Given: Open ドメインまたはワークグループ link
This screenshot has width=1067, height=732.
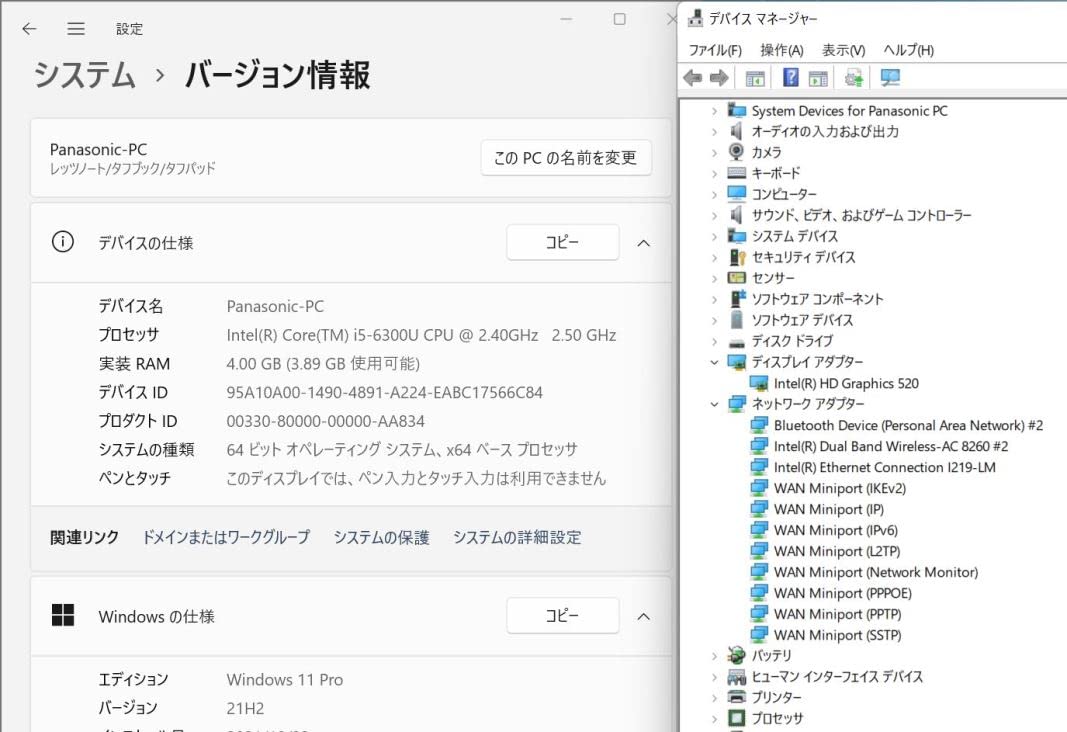Looking at the screenshot, I should [x=225, y=537].
